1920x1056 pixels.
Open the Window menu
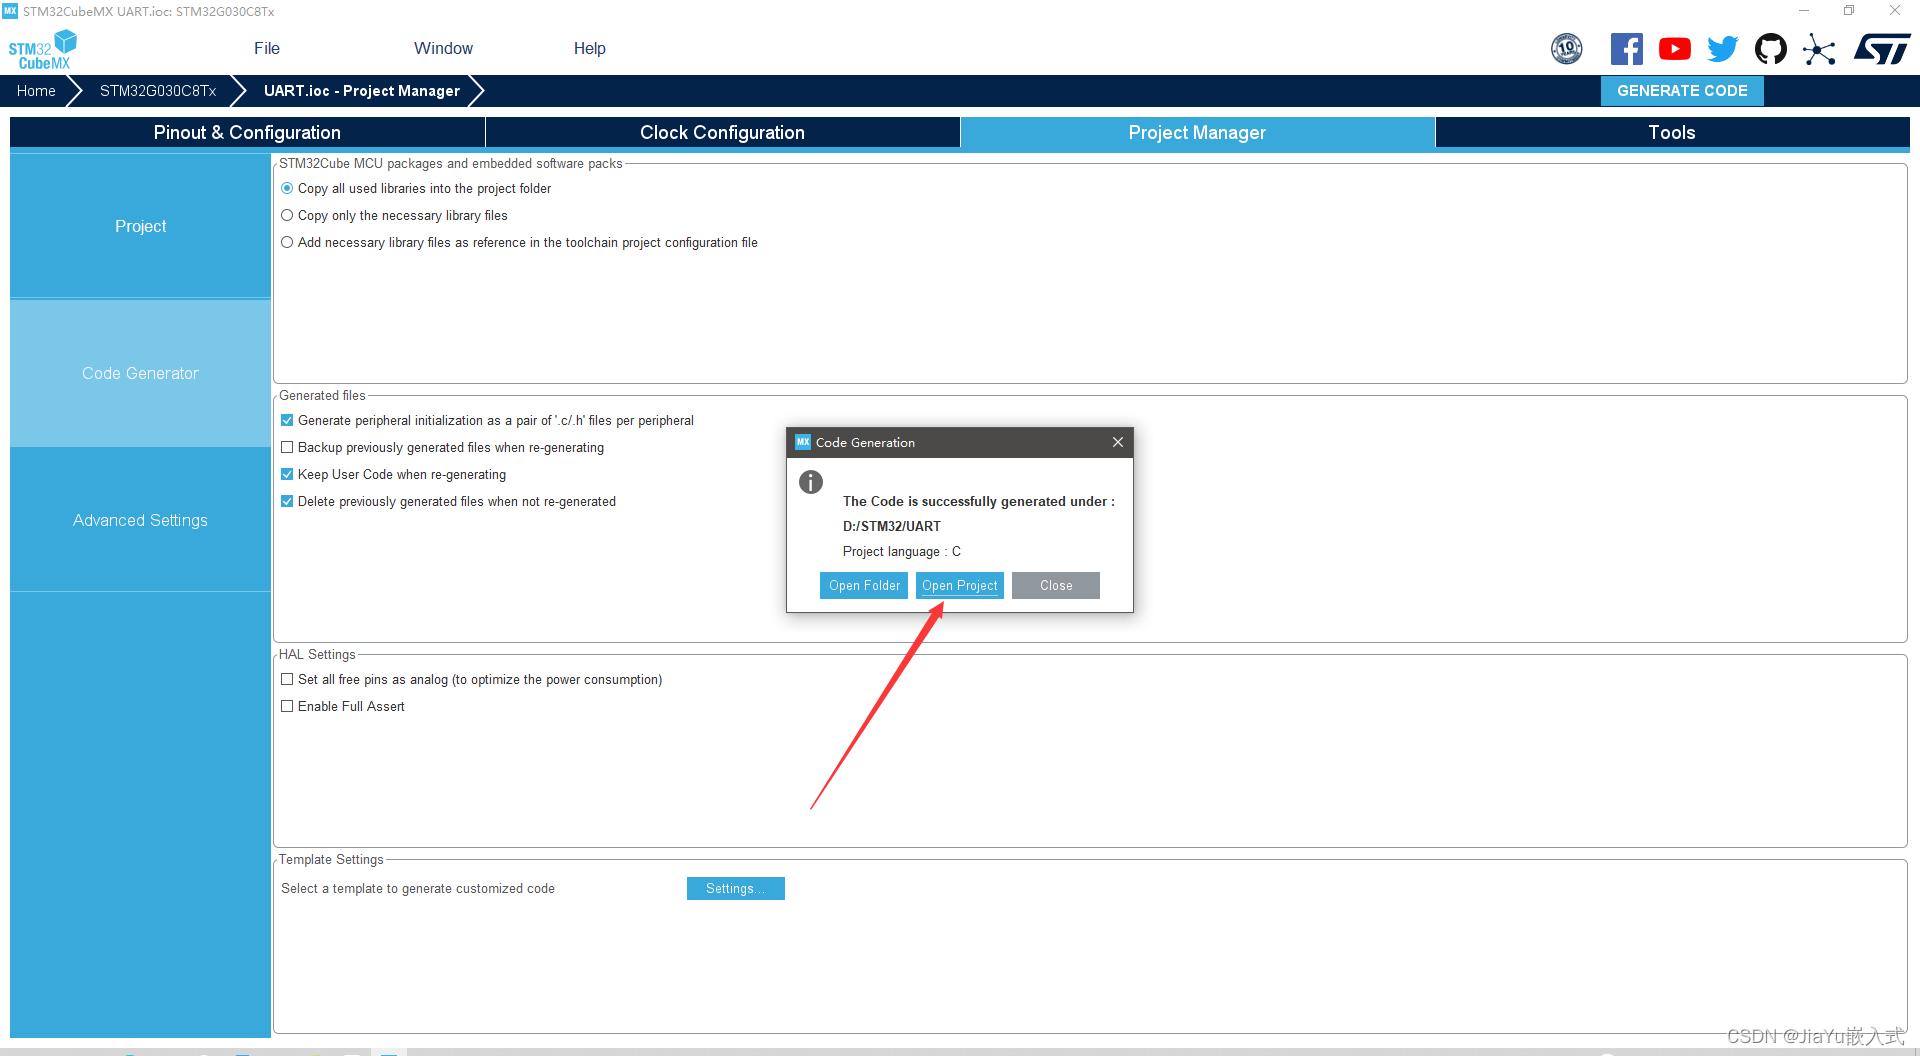click(x=443, y=48)
